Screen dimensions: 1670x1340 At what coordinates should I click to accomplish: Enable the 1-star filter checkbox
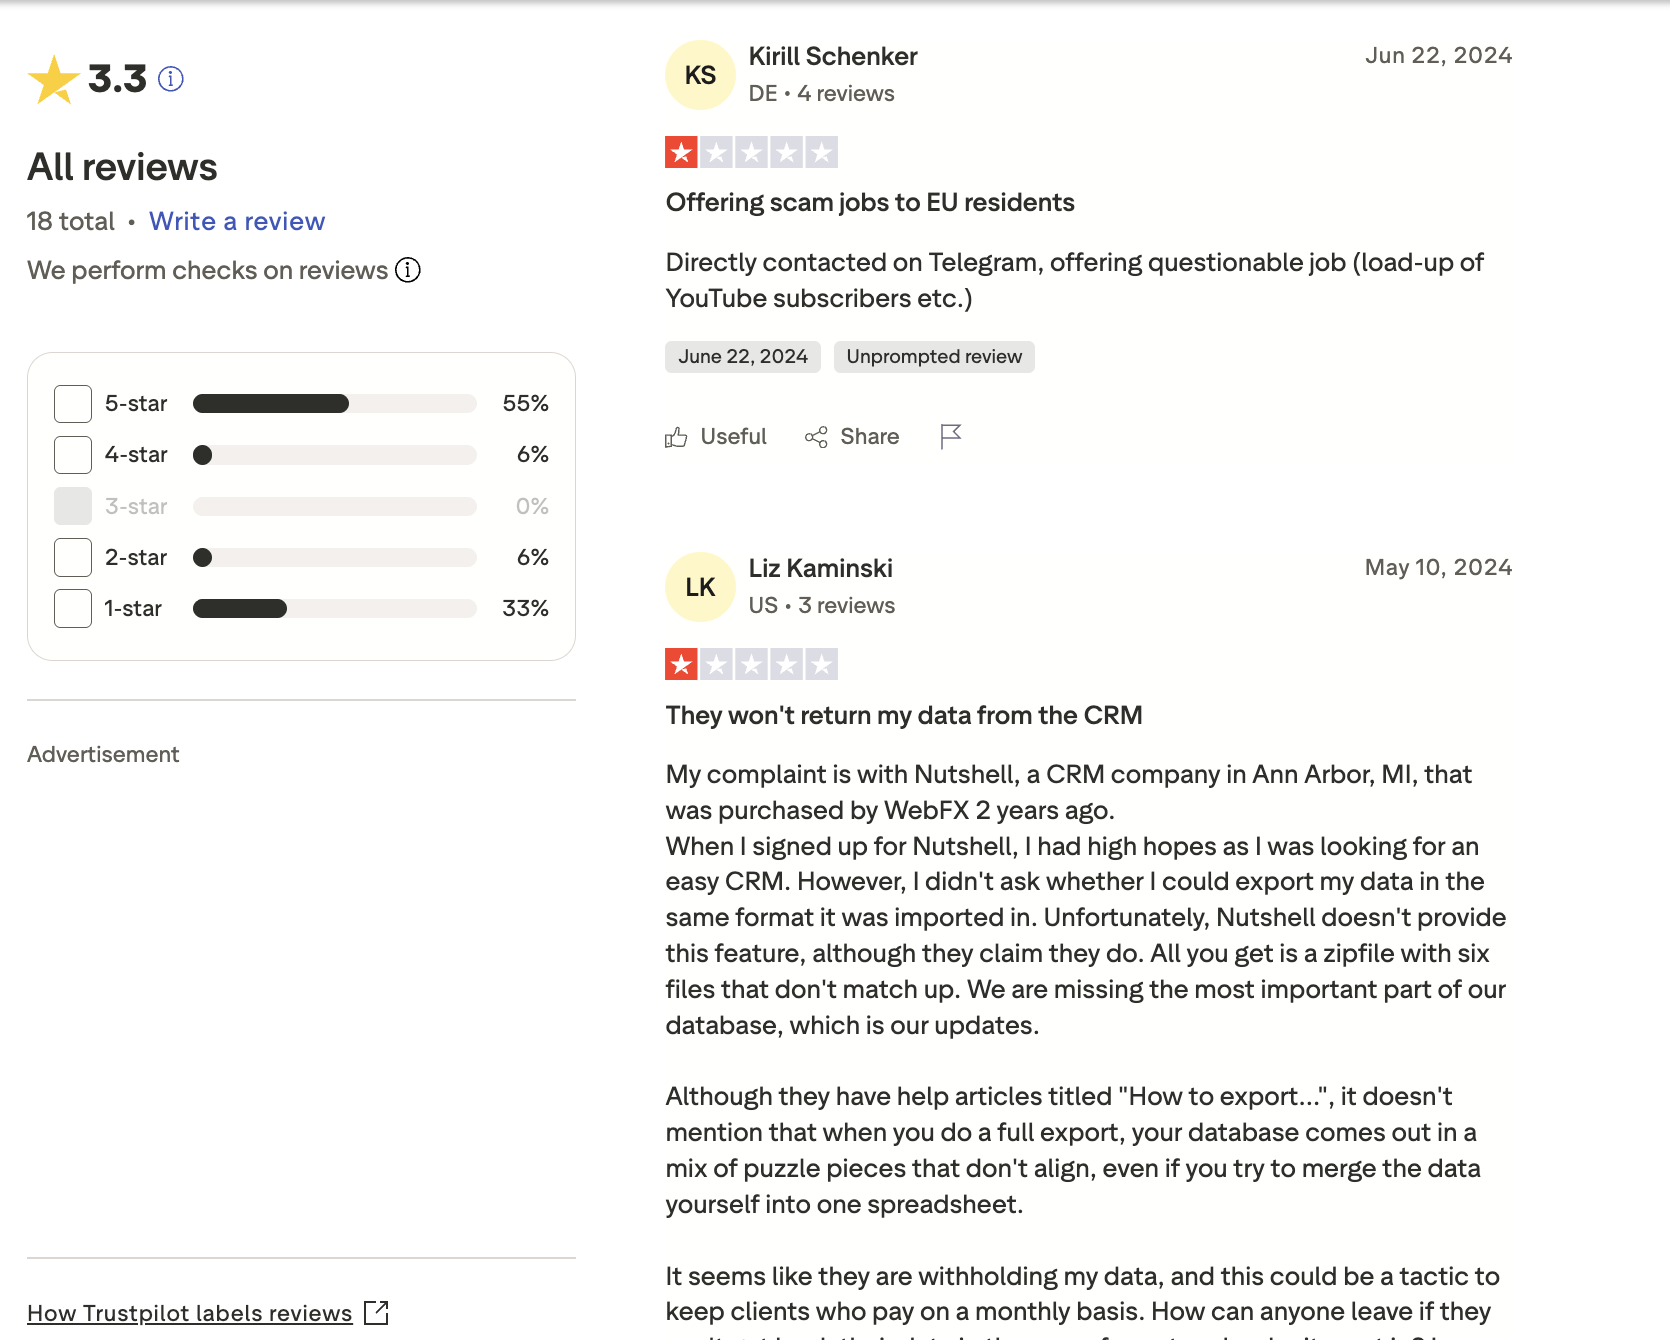[x=73, y=608]
